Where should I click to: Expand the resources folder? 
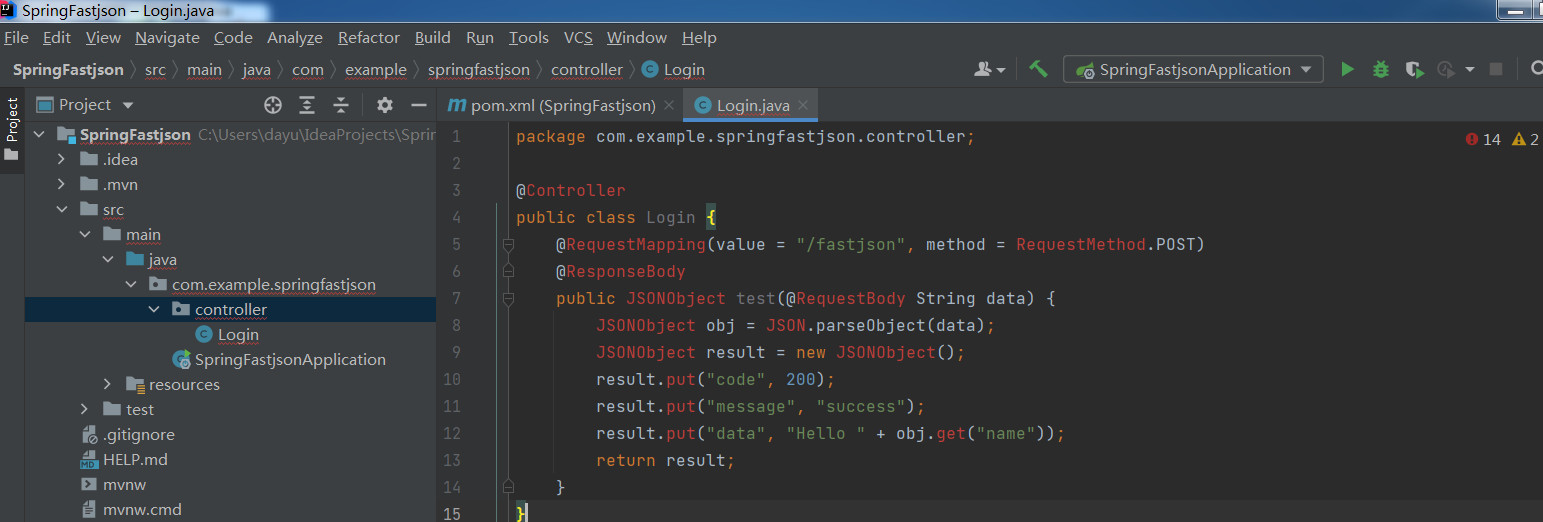[108, 385]
